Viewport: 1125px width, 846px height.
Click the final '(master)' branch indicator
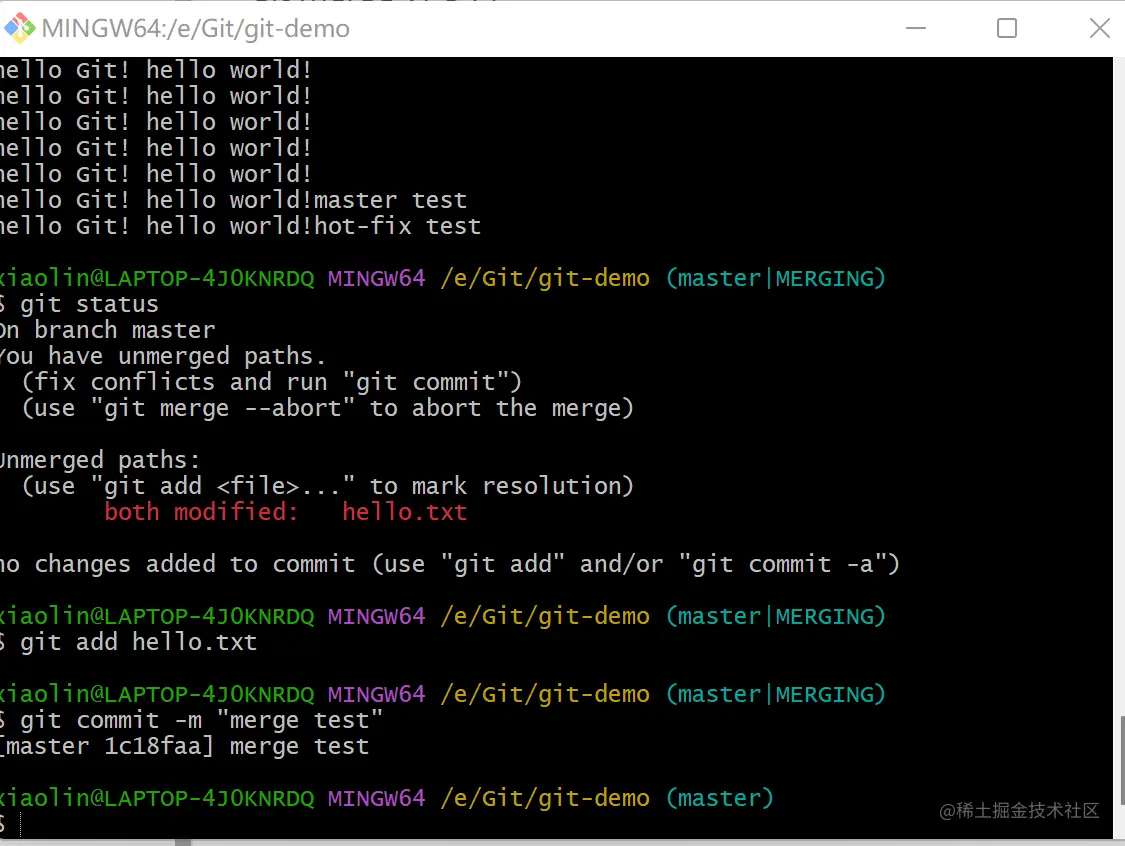[720, 798]
